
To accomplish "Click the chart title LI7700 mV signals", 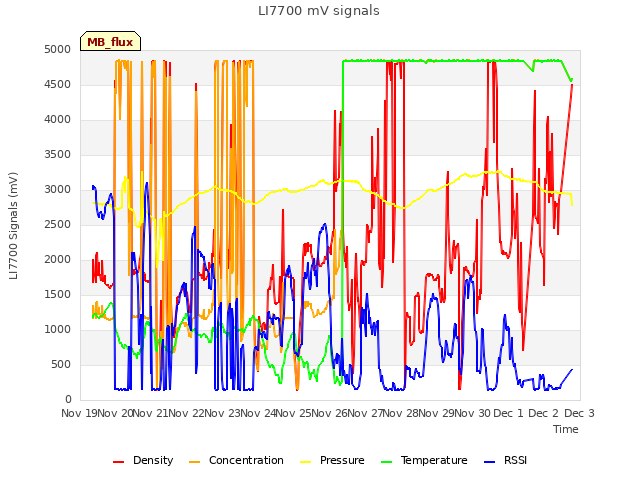I will pyautogui.click(x=319, y=11).
